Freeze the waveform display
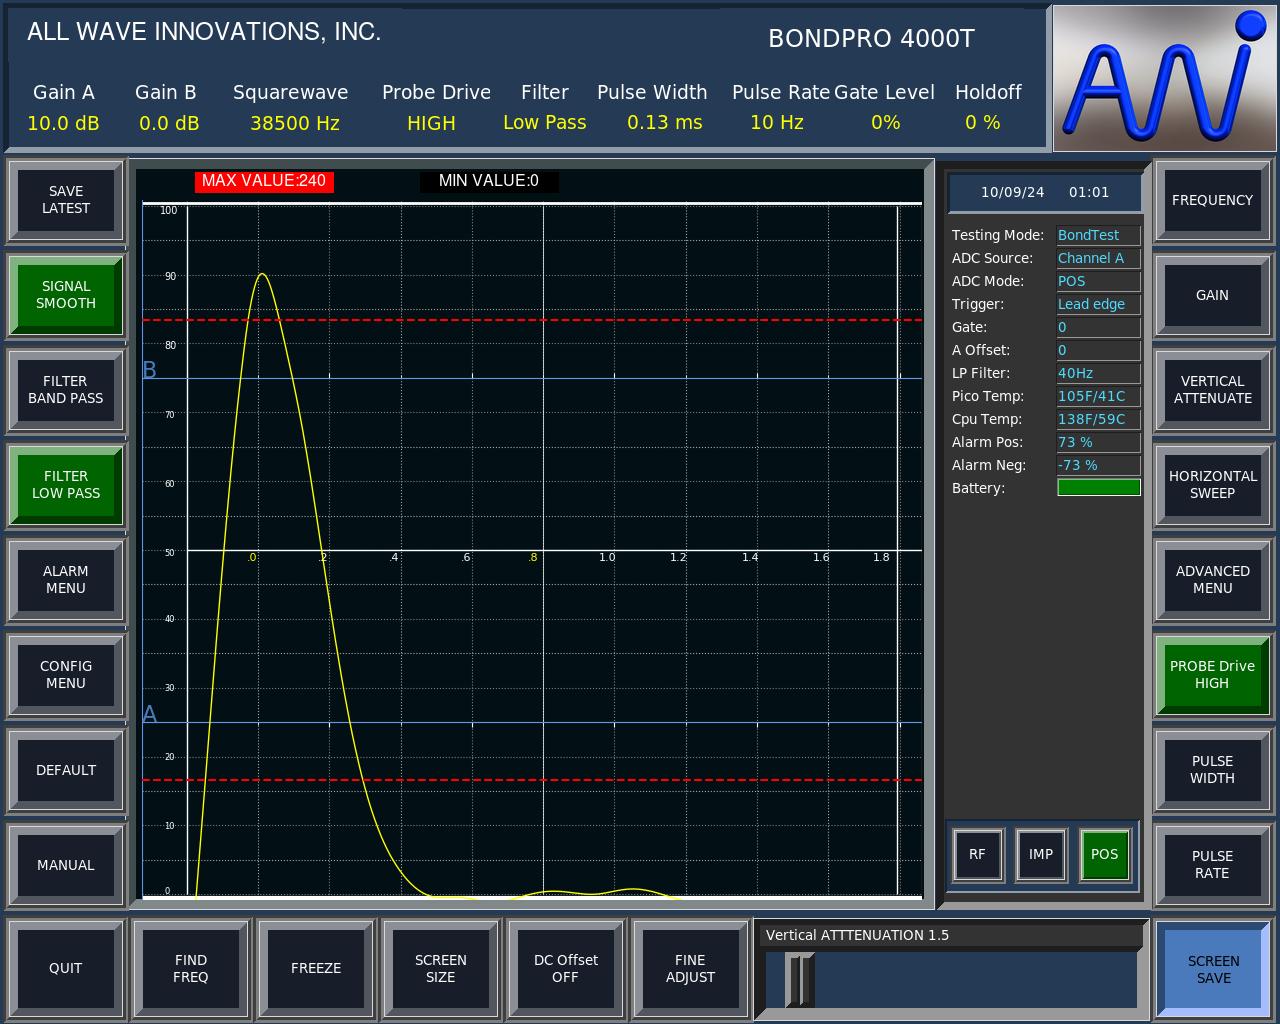This screenshot has width=1280, height=1024. pyautogui.click(x=316, y=968)
